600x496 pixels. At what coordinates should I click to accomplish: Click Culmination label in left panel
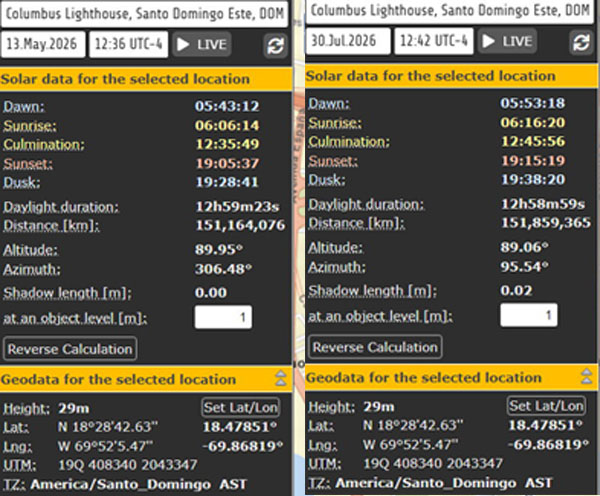44,144
